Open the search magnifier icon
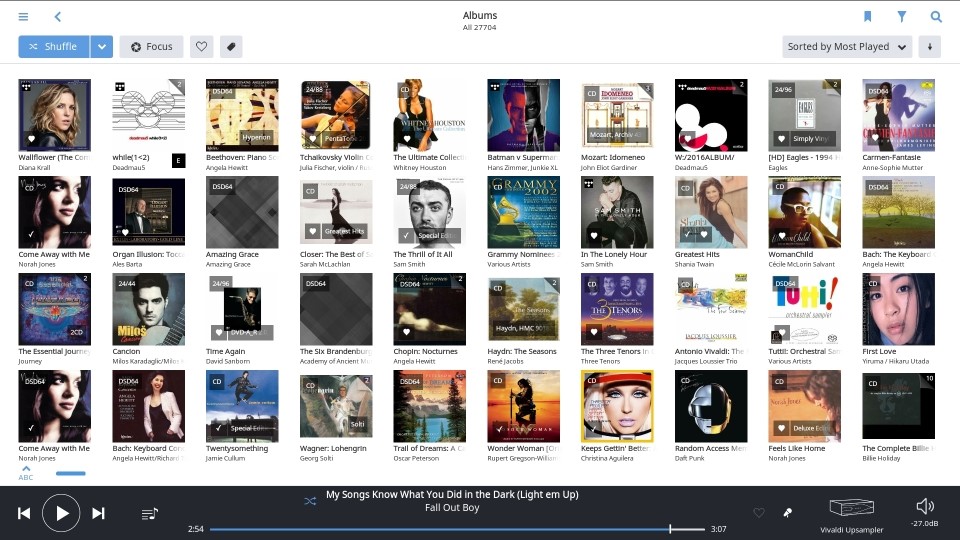The height and width of the screenshot is (540, 960). click(936, 17)
